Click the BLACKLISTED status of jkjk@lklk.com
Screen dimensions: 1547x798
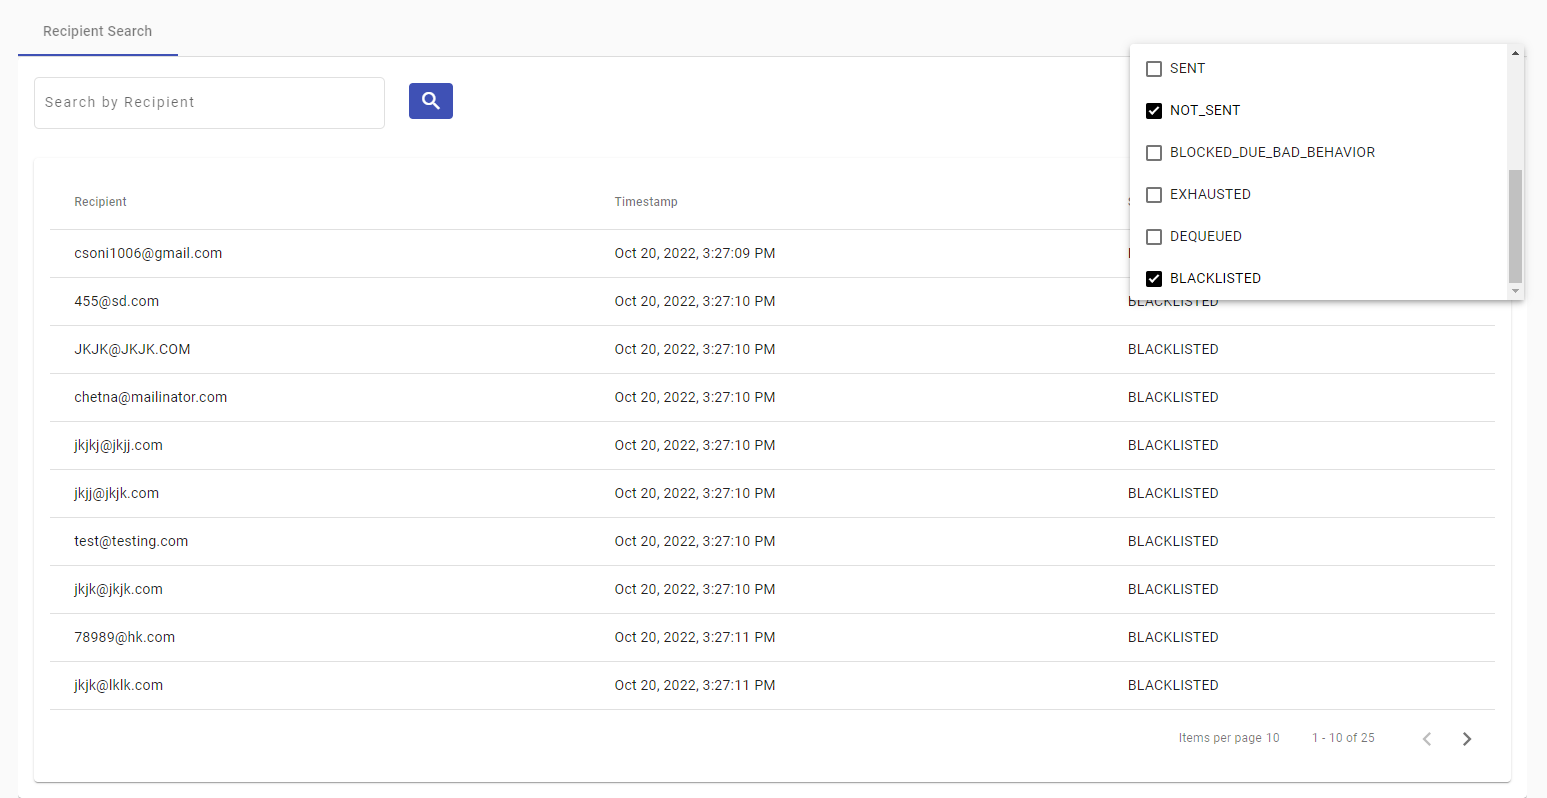pos(1173,685)
